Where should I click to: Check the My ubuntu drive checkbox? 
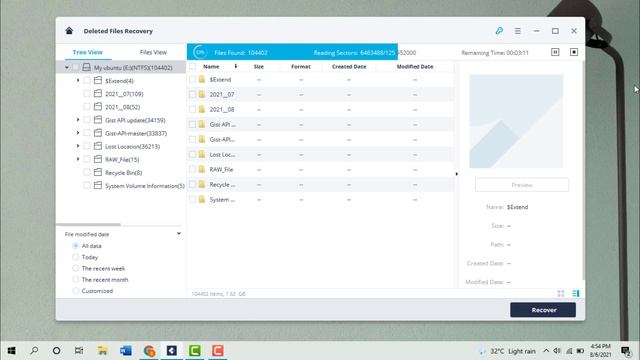click(76, 67)
